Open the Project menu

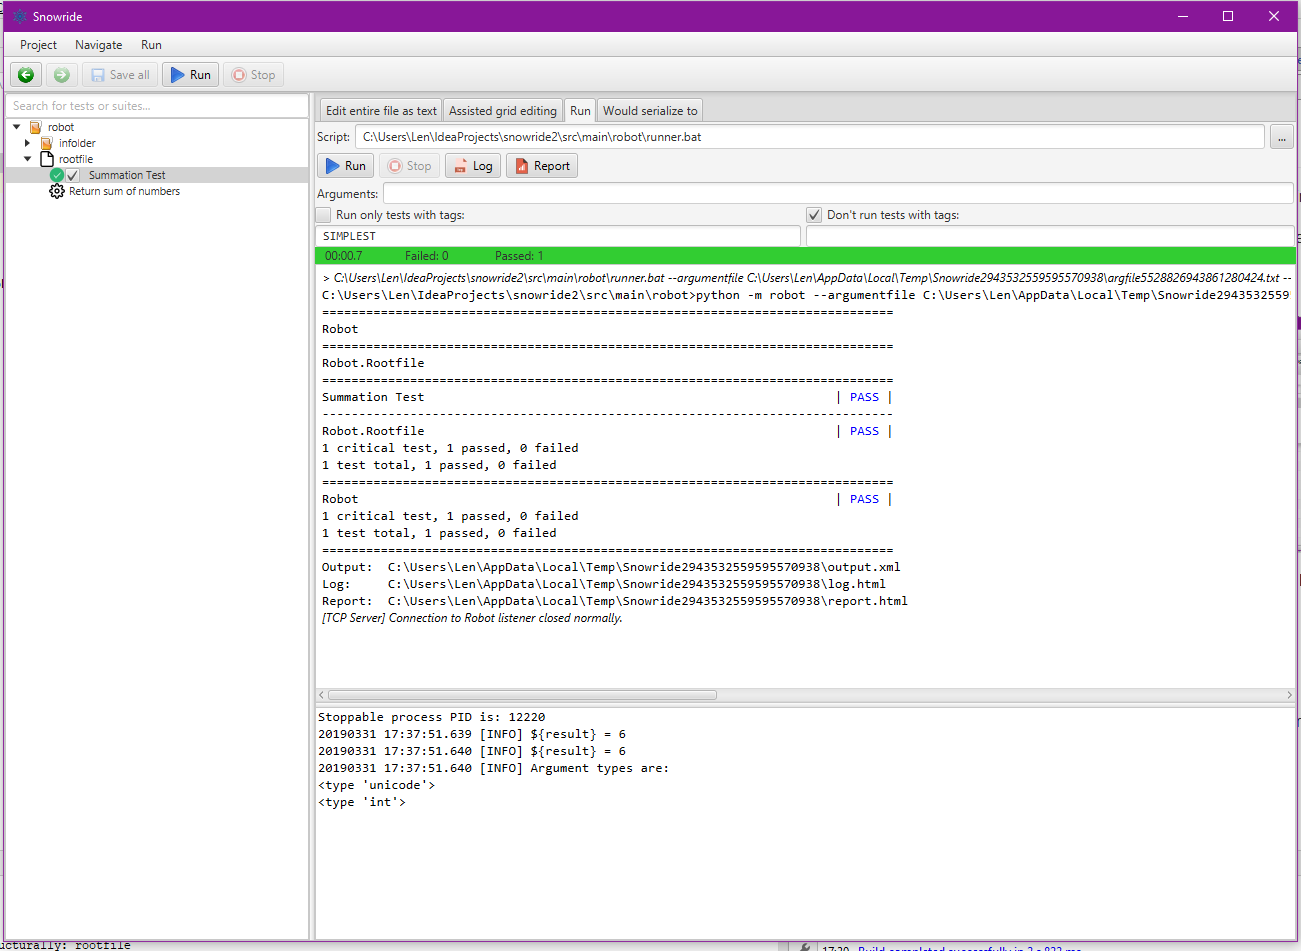pyautogui.click(x=38, y=45)
